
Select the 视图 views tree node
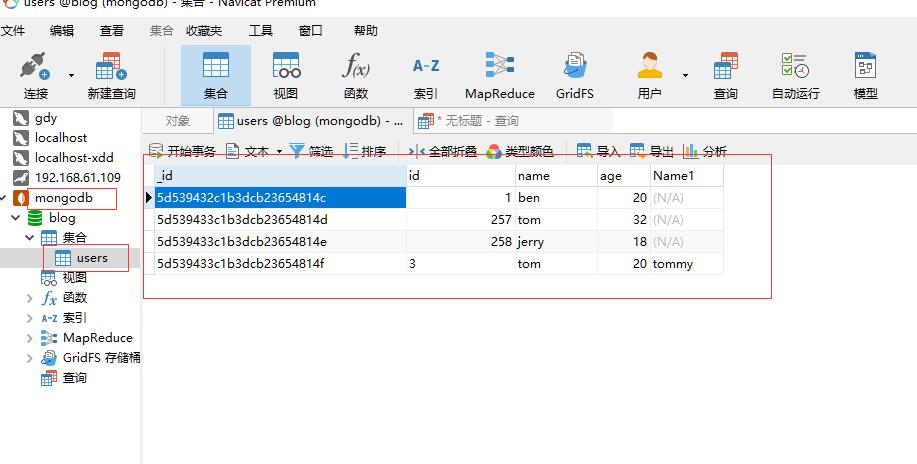click(x=74, y=277)
